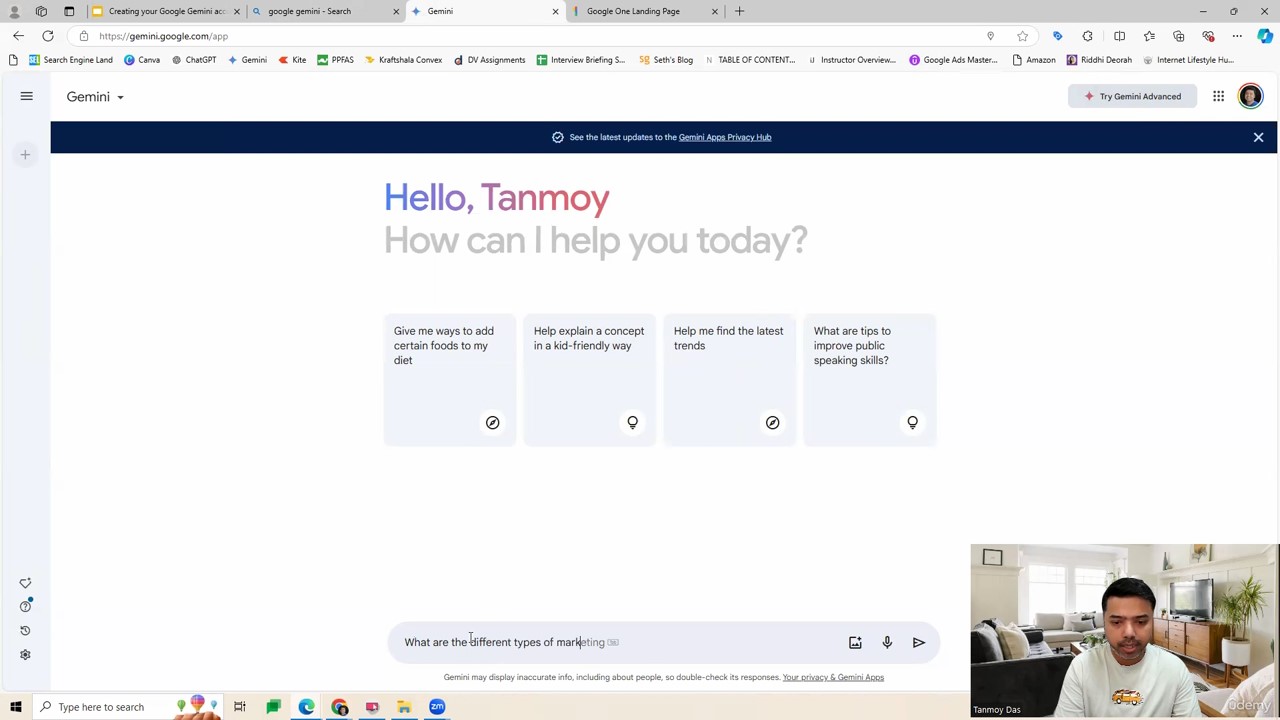Upload an image using the image icon

(x=855, y=643)
